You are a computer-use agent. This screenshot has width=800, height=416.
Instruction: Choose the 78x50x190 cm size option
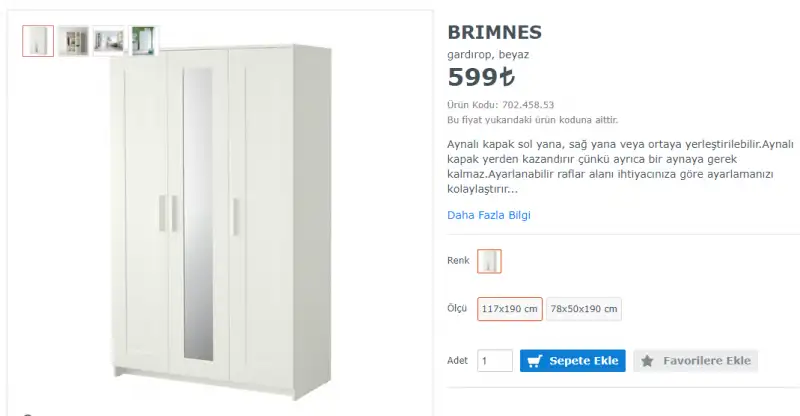[584, 309]
